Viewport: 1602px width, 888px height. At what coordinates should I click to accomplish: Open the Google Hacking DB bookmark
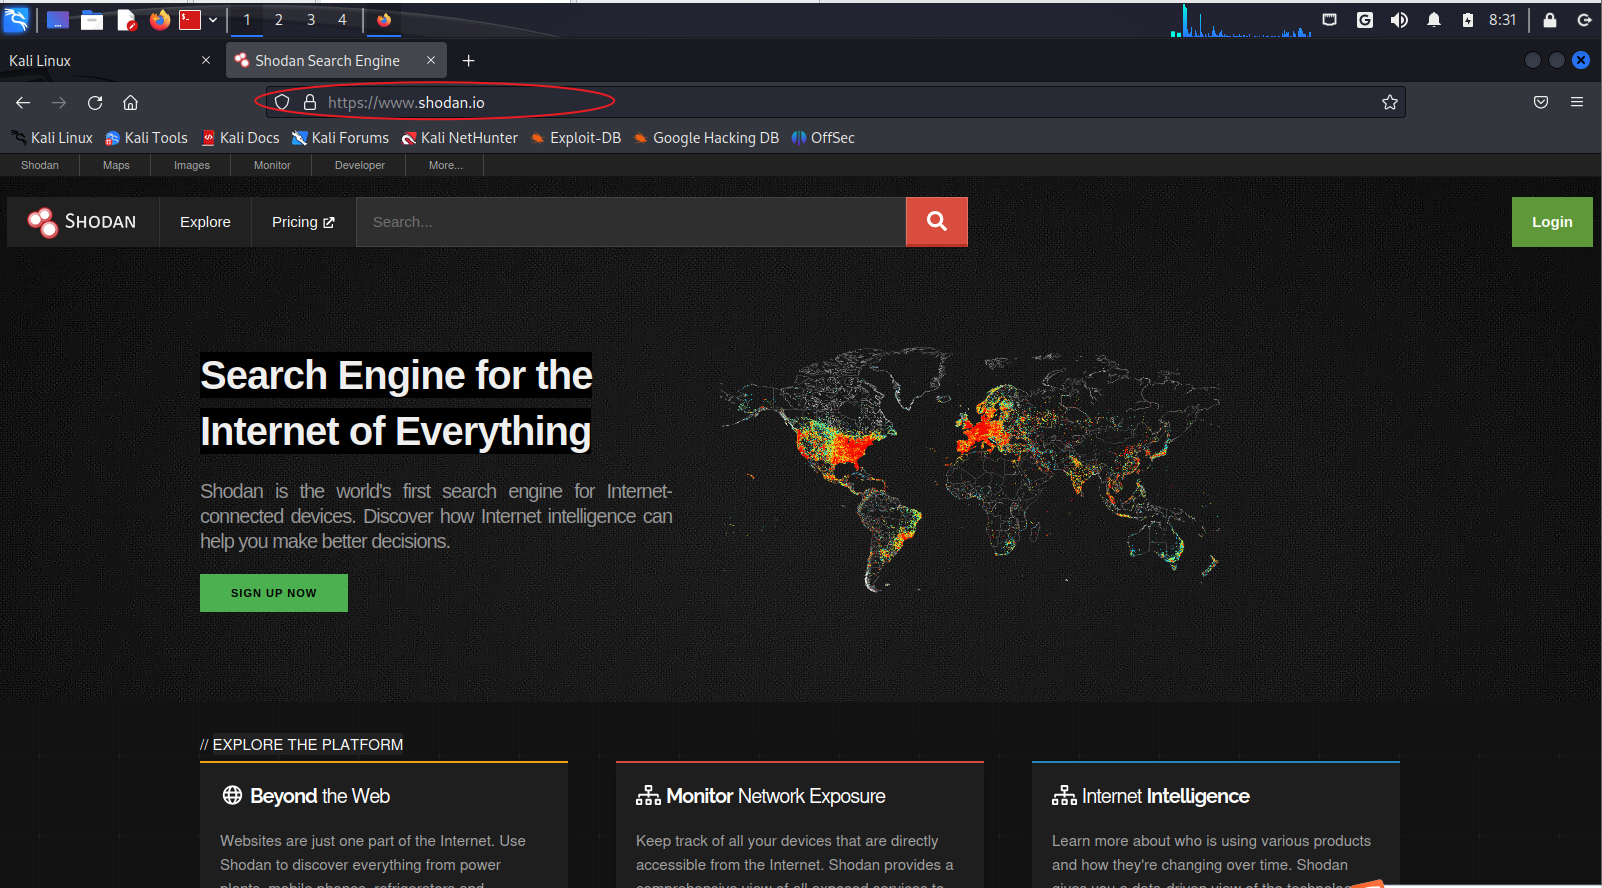click(x=706, y=138)
